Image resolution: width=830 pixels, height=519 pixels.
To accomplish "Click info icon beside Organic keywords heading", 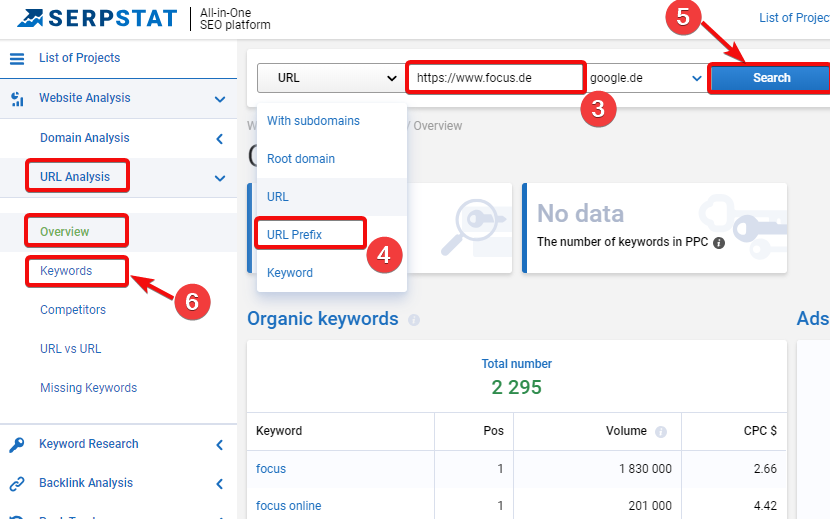I will [x=414, y=320].
